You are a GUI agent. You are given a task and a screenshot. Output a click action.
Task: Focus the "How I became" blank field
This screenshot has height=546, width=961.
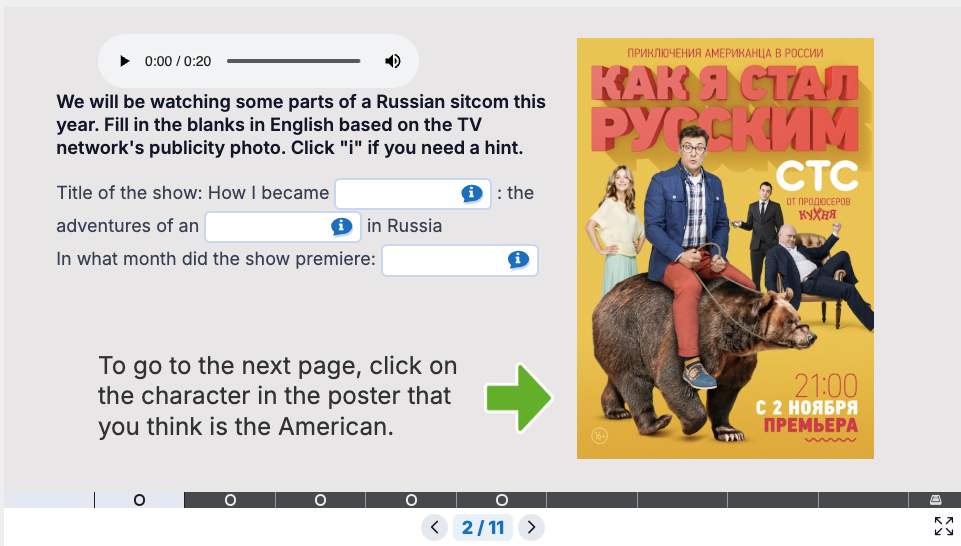pyautogui.click(x=413, y=194)
